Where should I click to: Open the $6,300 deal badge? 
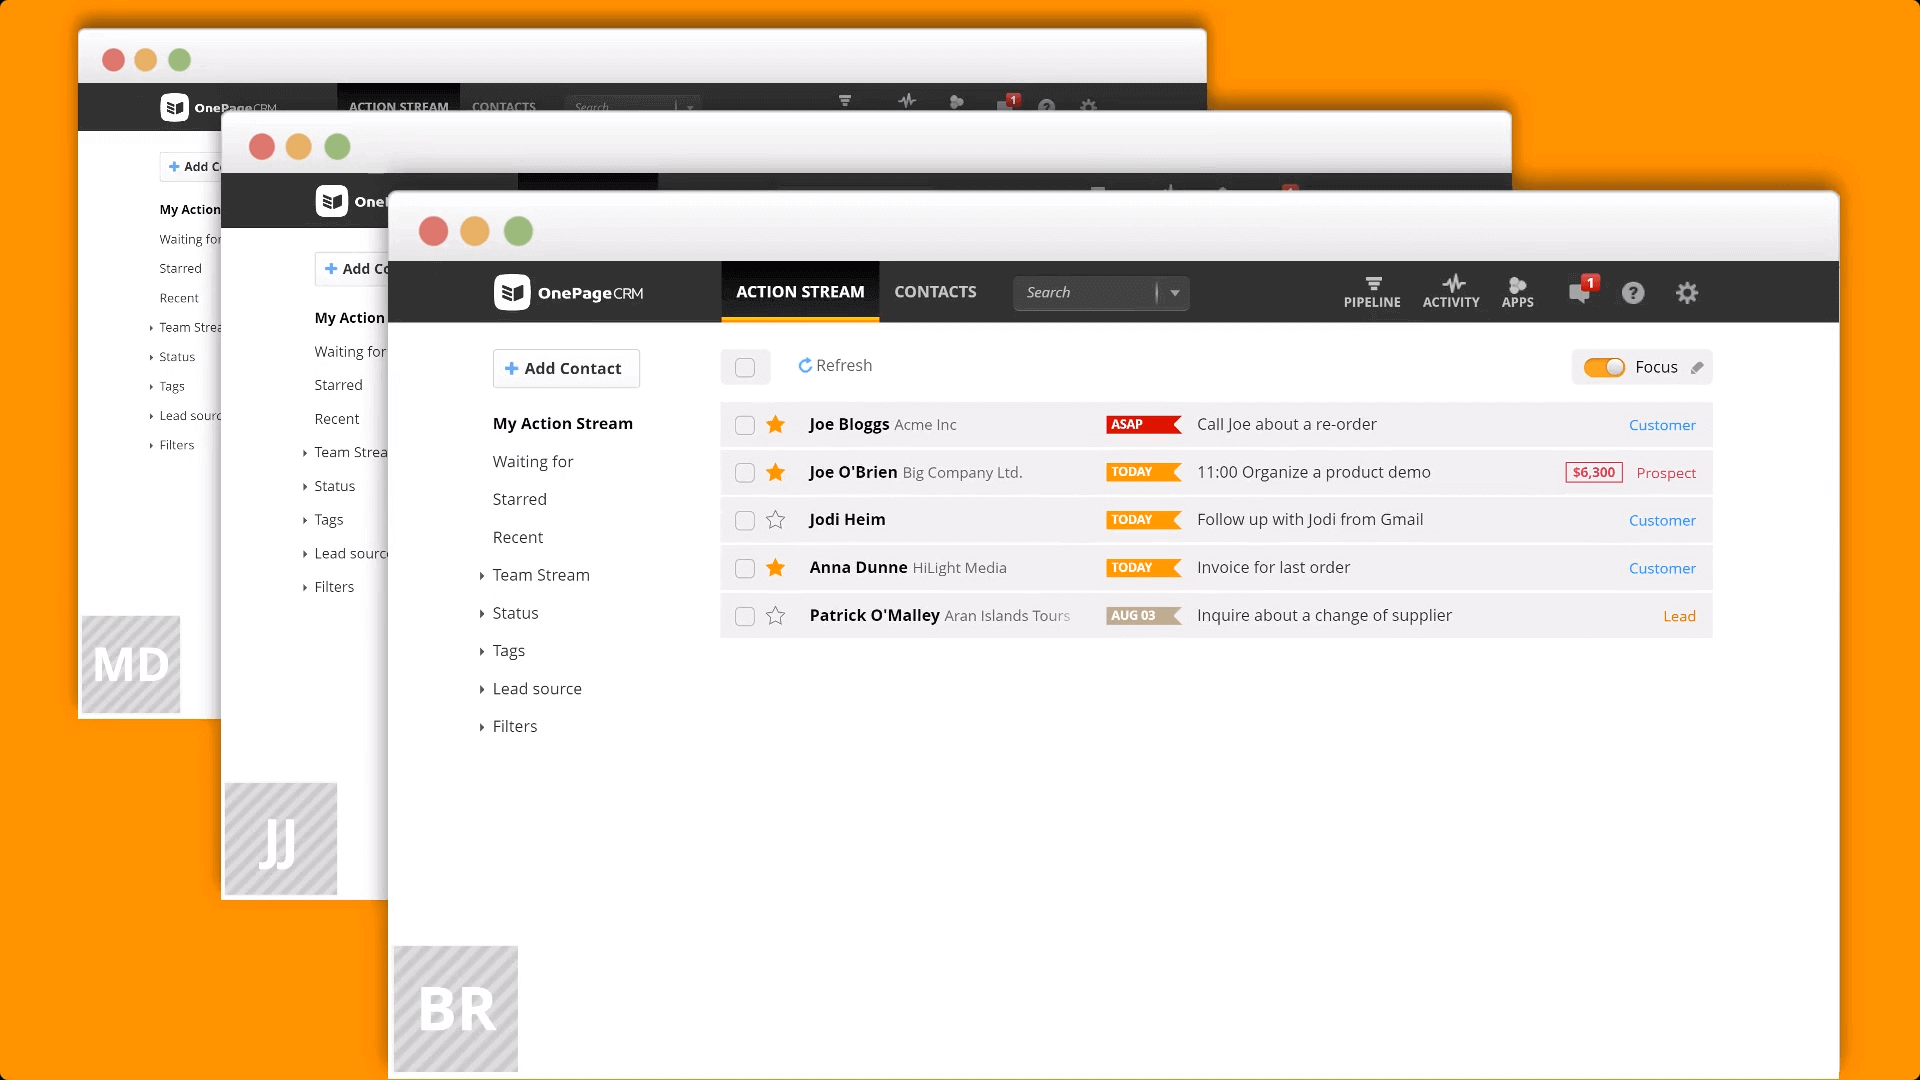coord(1594,473)
